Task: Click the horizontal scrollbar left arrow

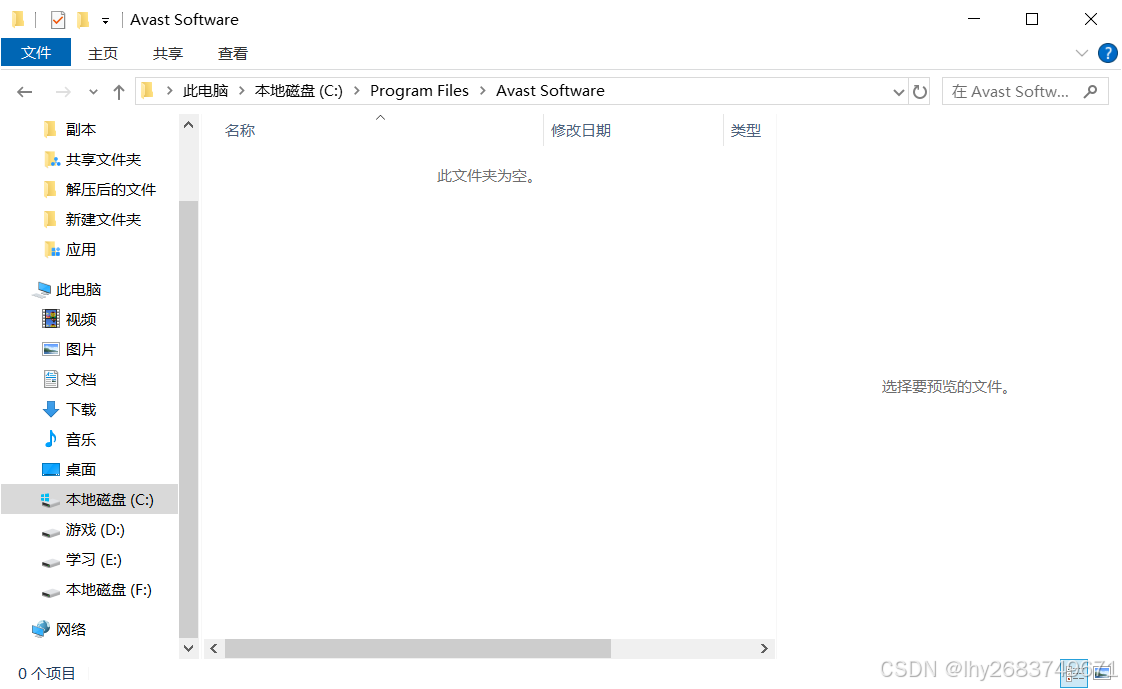Action: click(213, 648)
